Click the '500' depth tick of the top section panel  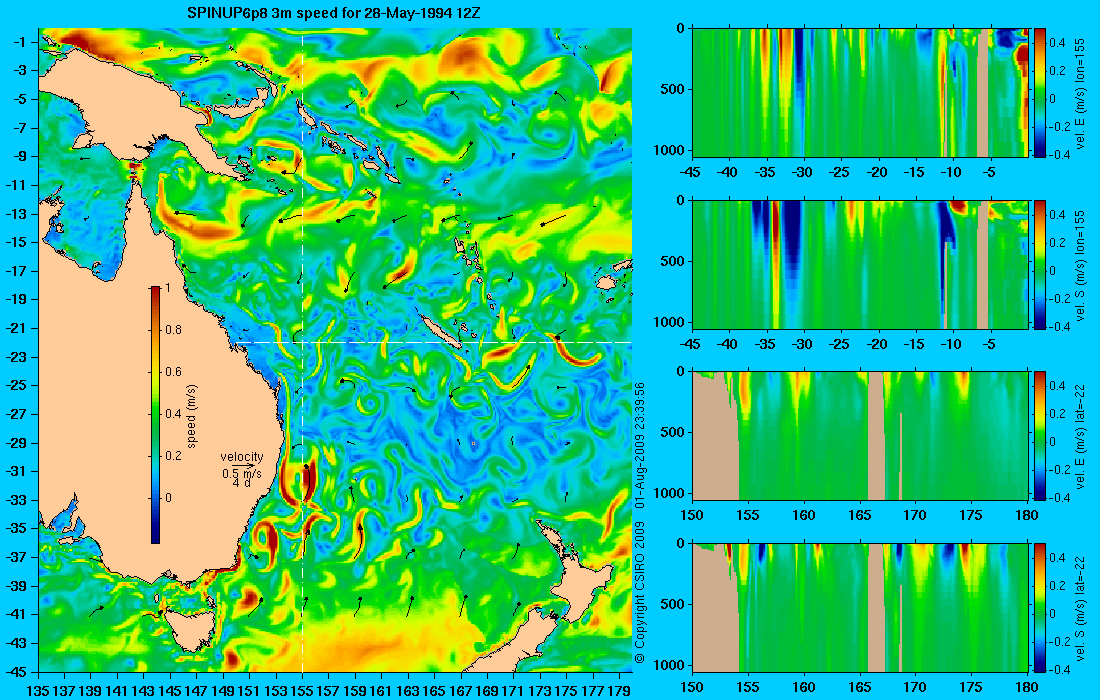(x=674, y=89)
